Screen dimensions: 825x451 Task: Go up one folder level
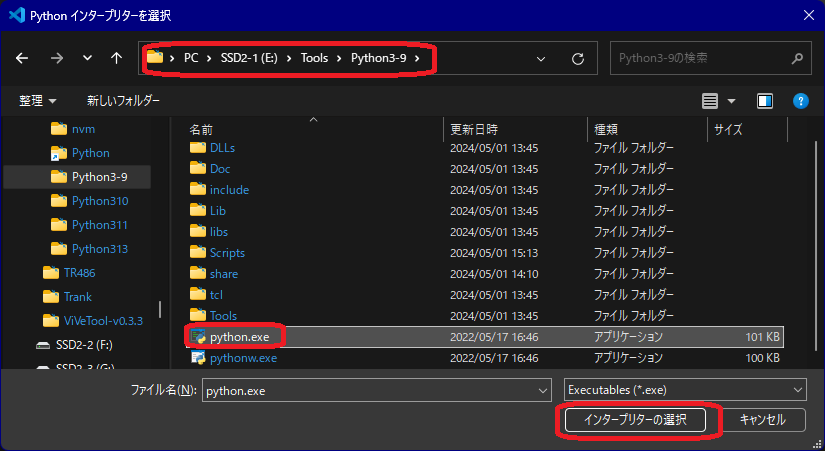pyautogui.click(x=116, y=58)
